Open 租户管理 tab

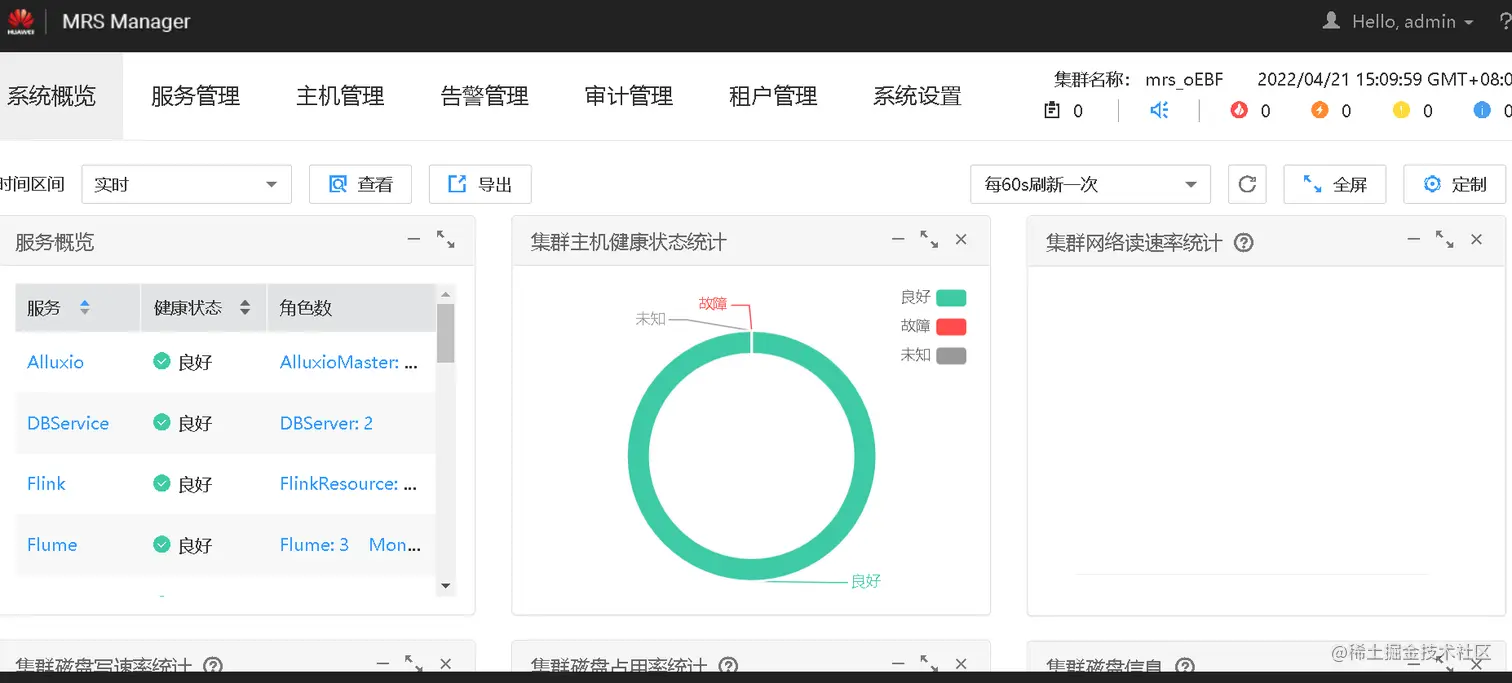click(773, 96)
